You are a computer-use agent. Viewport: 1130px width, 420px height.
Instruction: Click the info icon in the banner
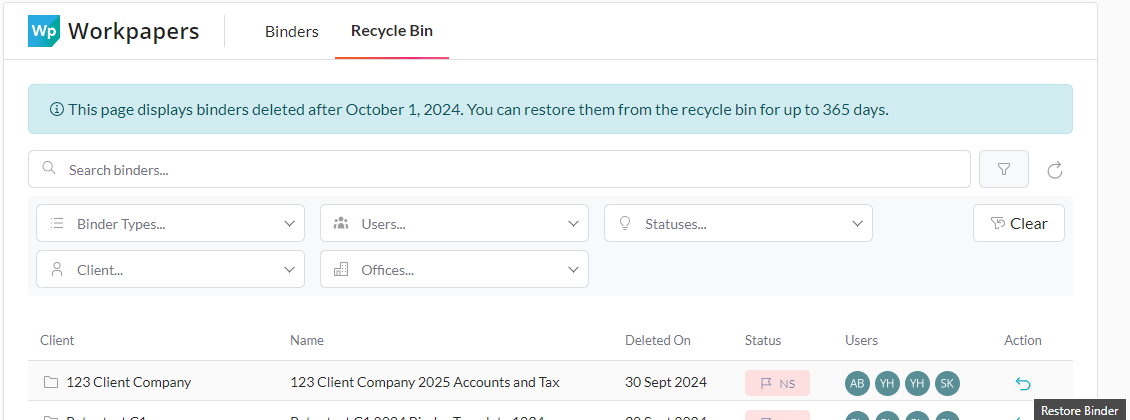tap(56, 110)
